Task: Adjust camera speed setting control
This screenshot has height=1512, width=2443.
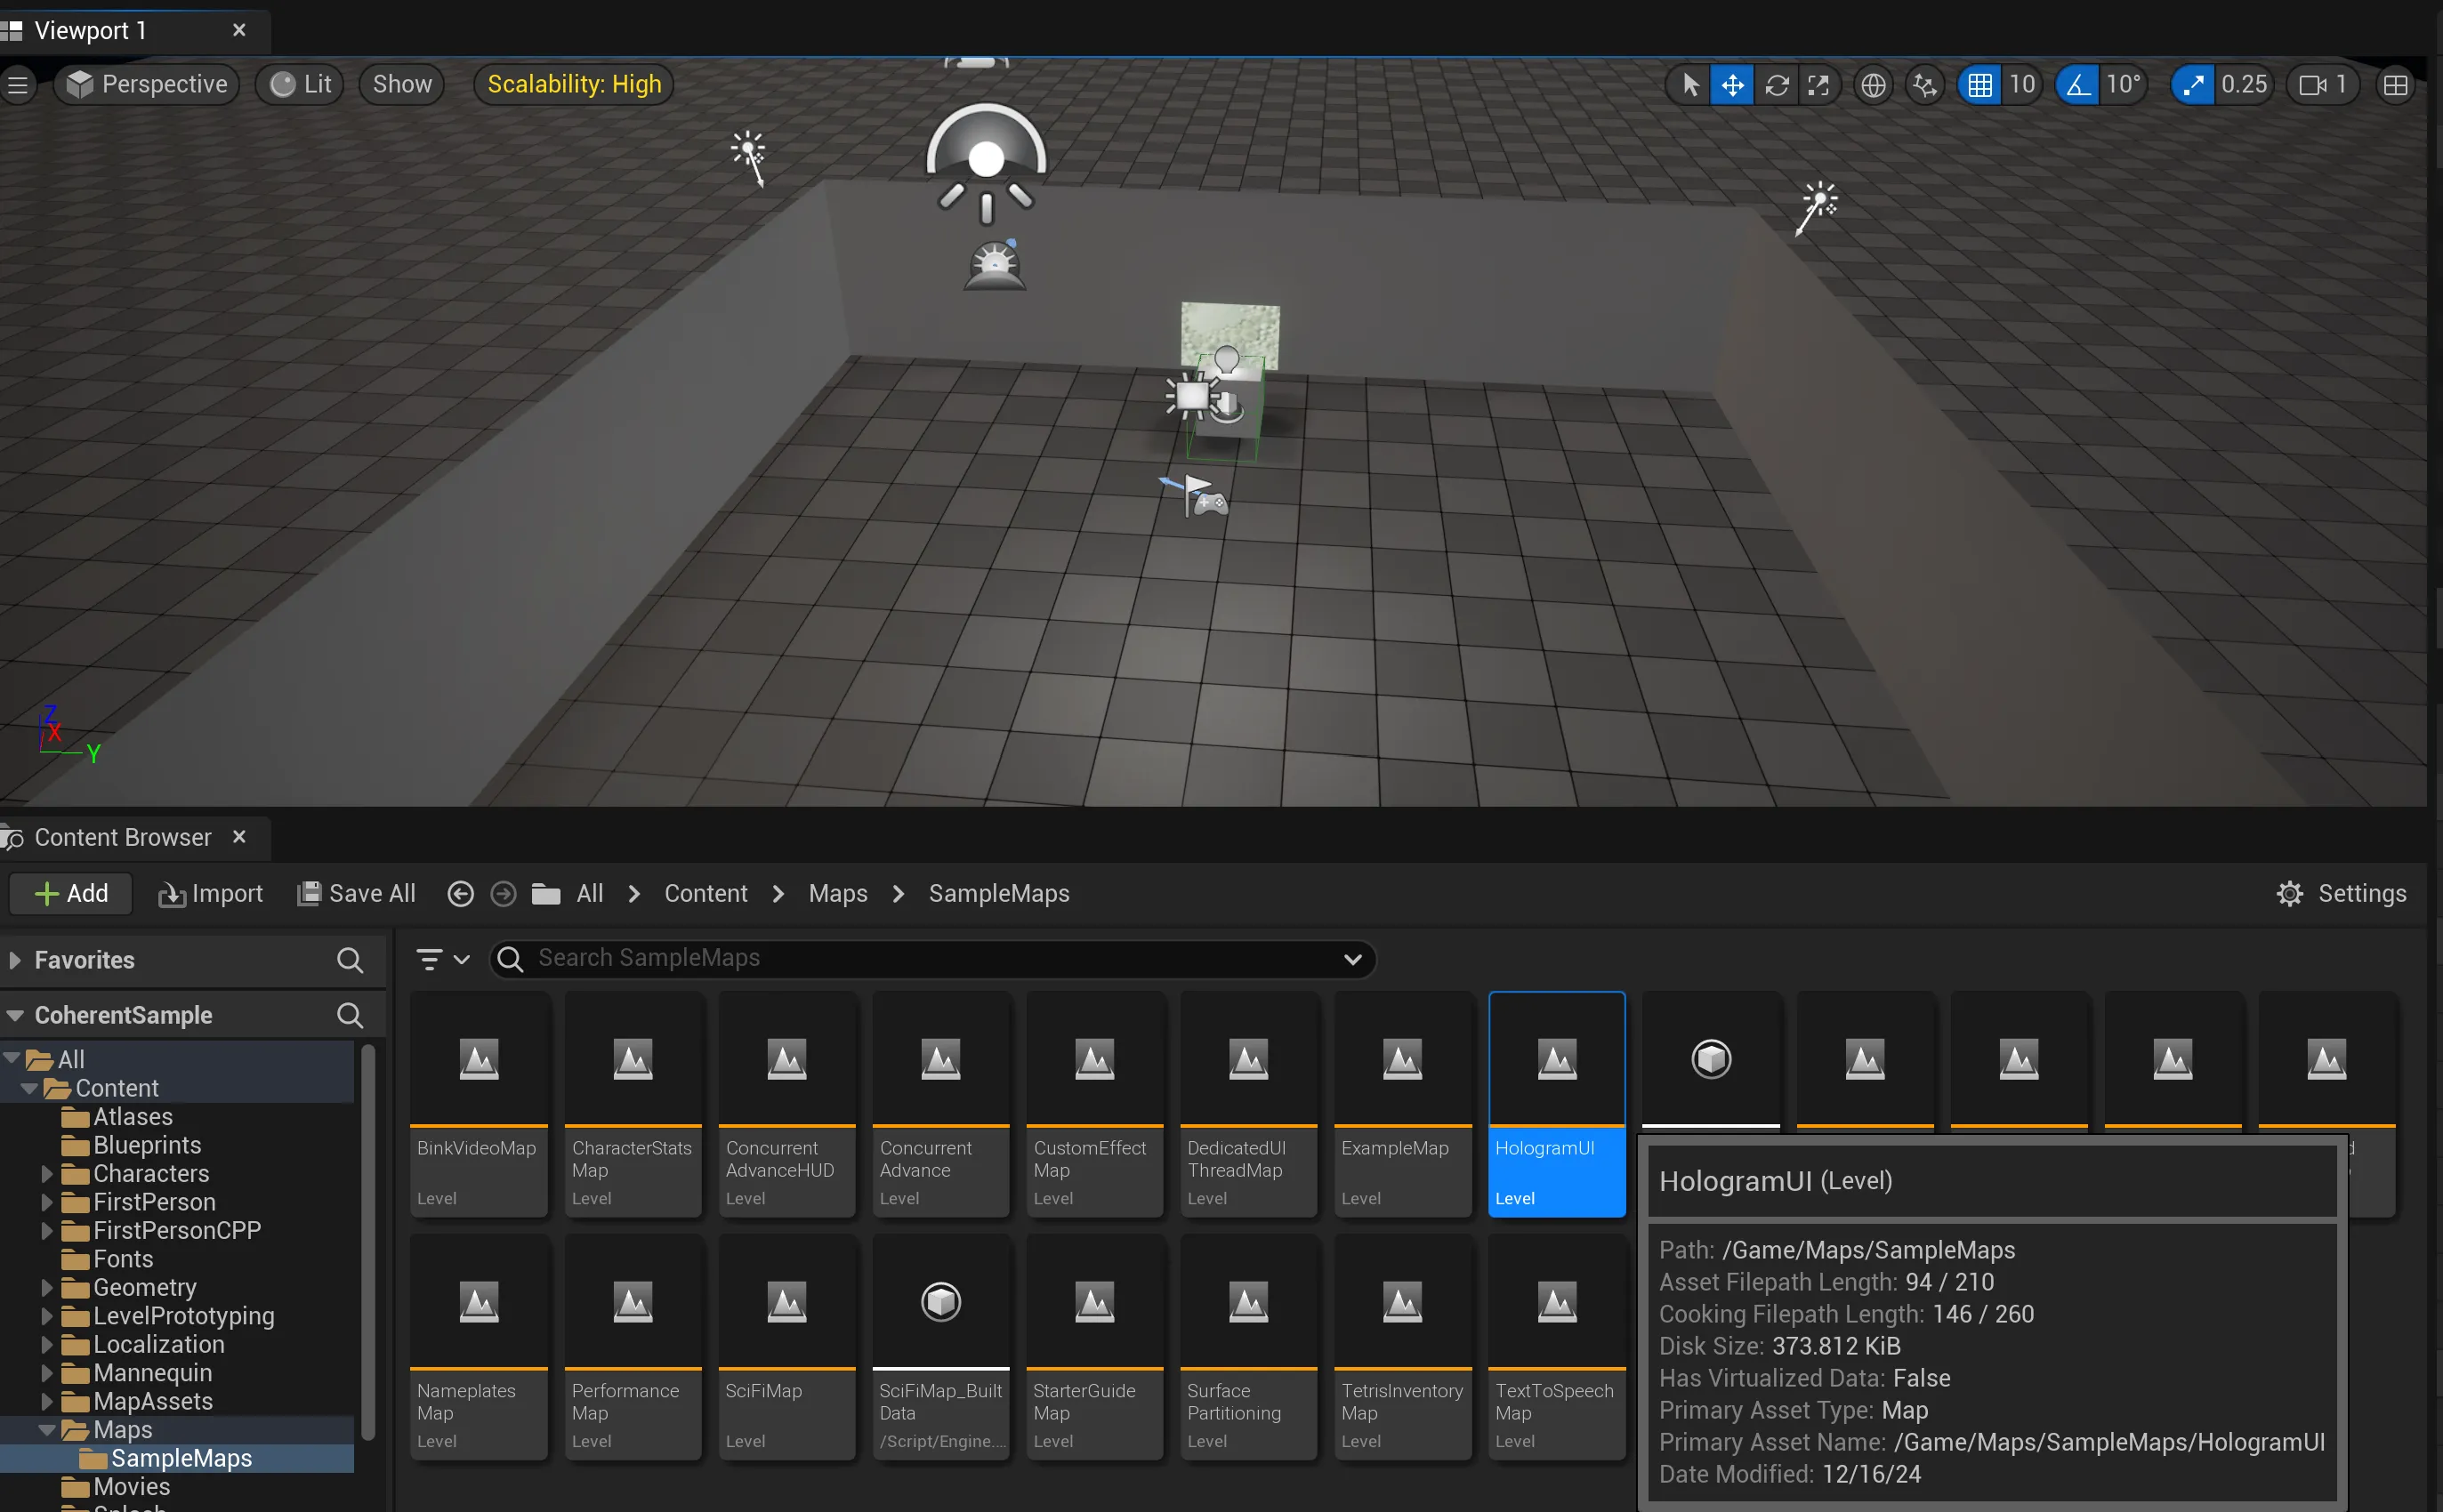Action: (x=2322, y=85)
